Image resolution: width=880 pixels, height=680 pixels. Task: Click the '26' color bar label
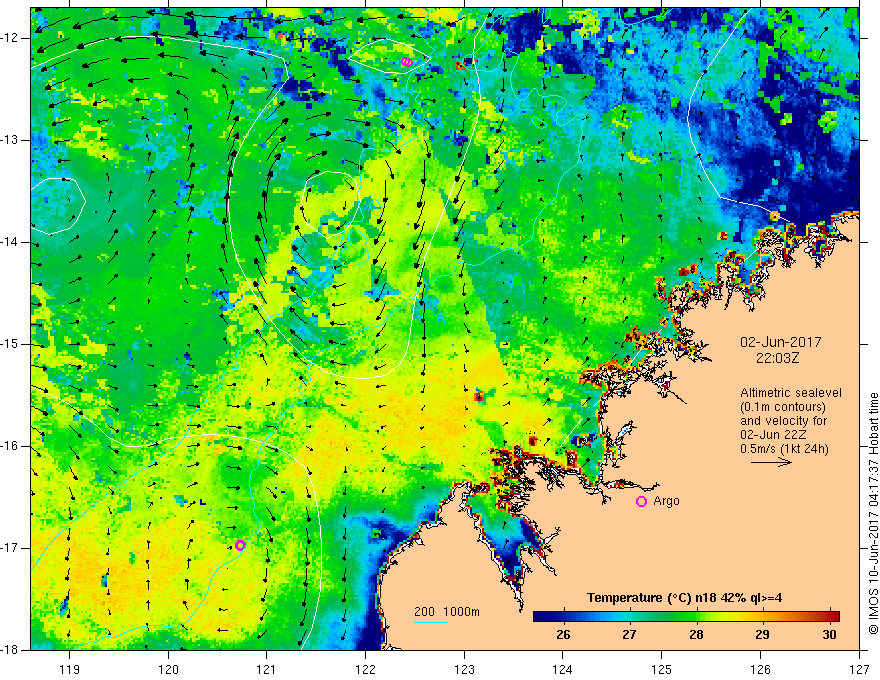[563, 635]
